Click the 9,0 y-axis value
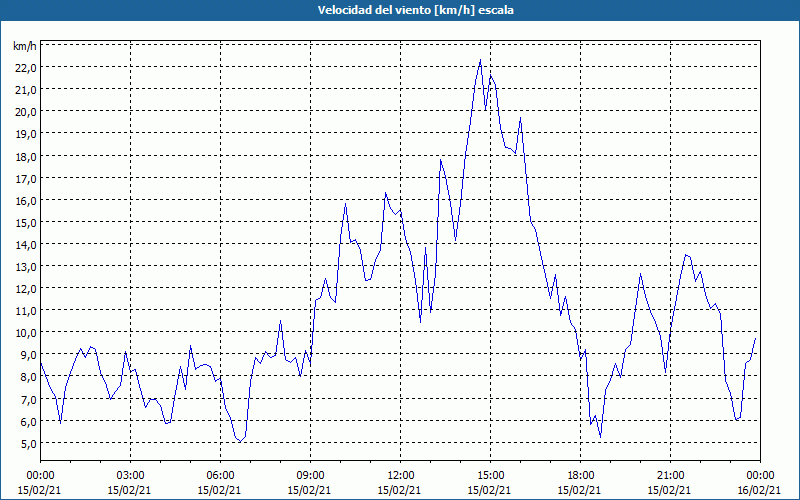Image resolution: width=800 pixels, height=500 pixels. click(29, 356)
